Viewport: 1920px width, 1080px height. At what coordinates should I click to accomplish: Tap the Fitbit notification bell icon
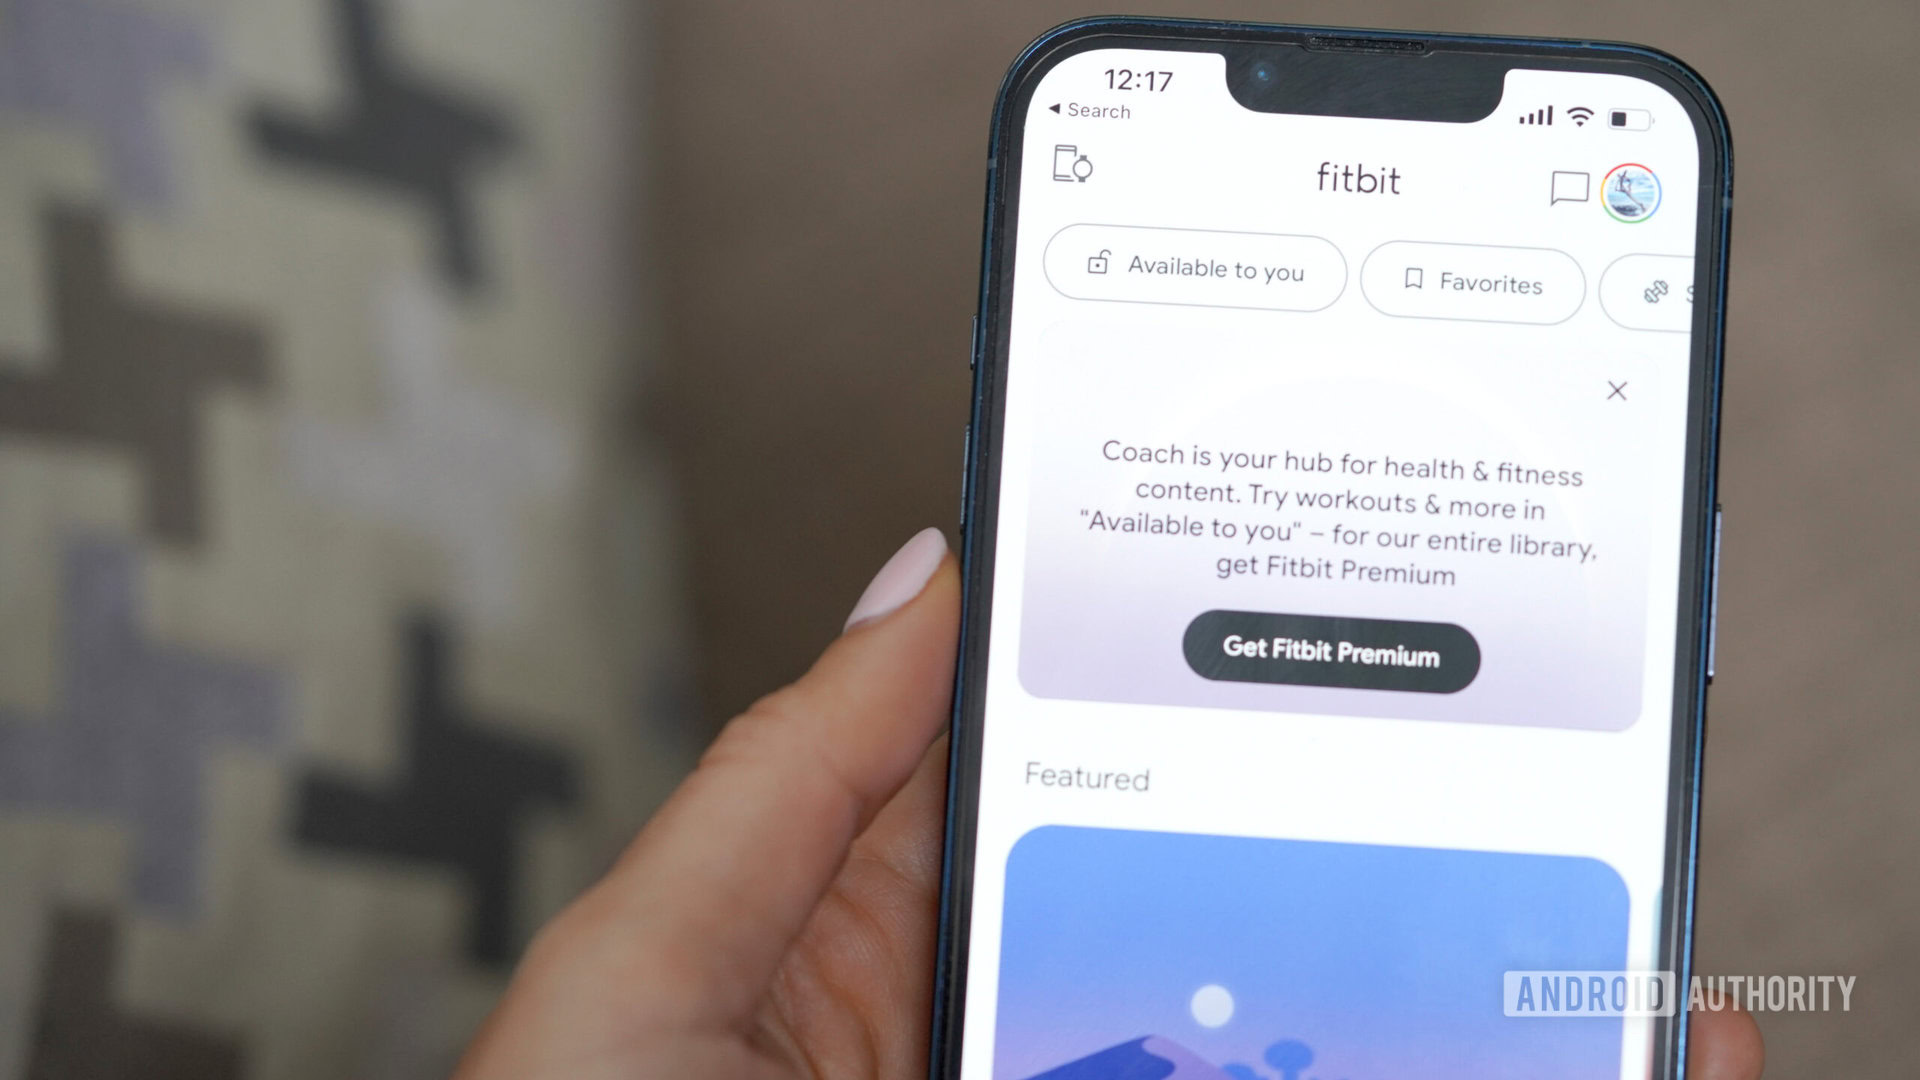pos(1571,191)
